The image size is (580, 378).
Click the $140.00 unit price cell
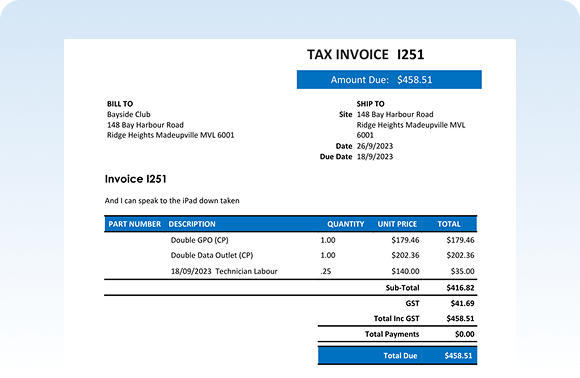click(x=405, y=271)
